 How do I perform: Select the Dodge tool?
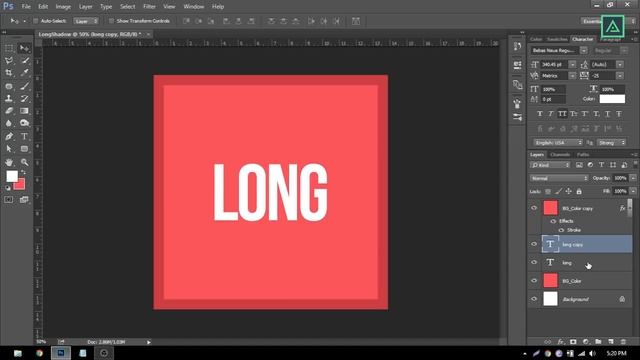(x=24, y=123)
